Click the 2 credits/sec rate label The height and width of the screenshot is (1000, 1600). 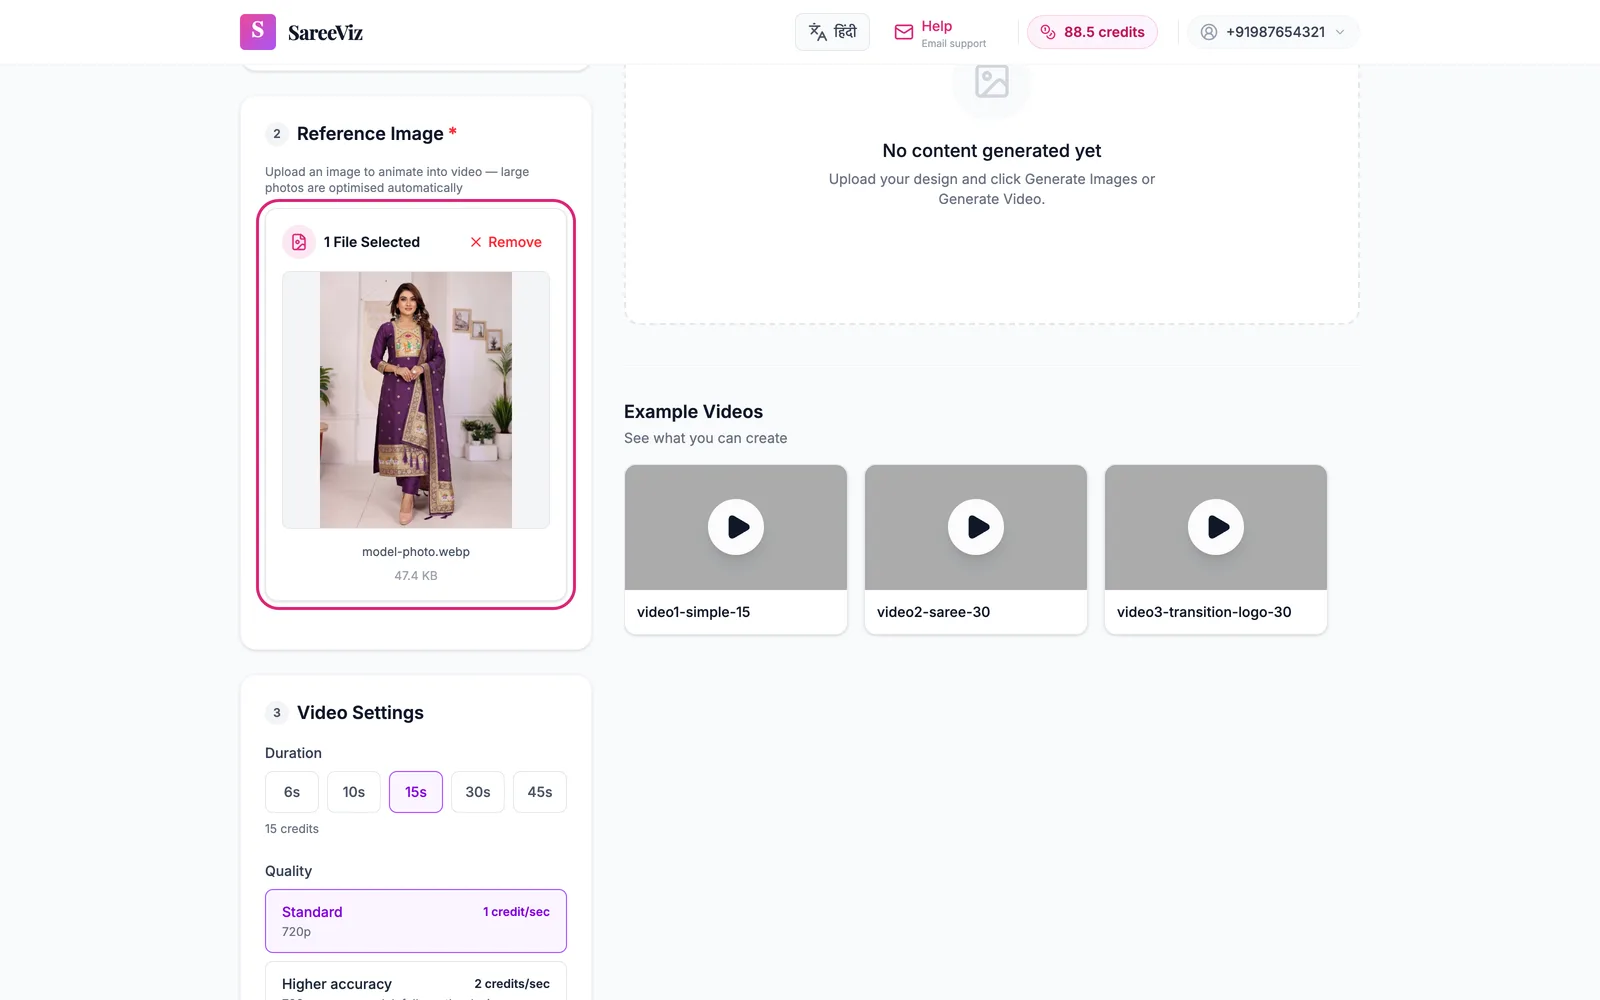point(512,984)
